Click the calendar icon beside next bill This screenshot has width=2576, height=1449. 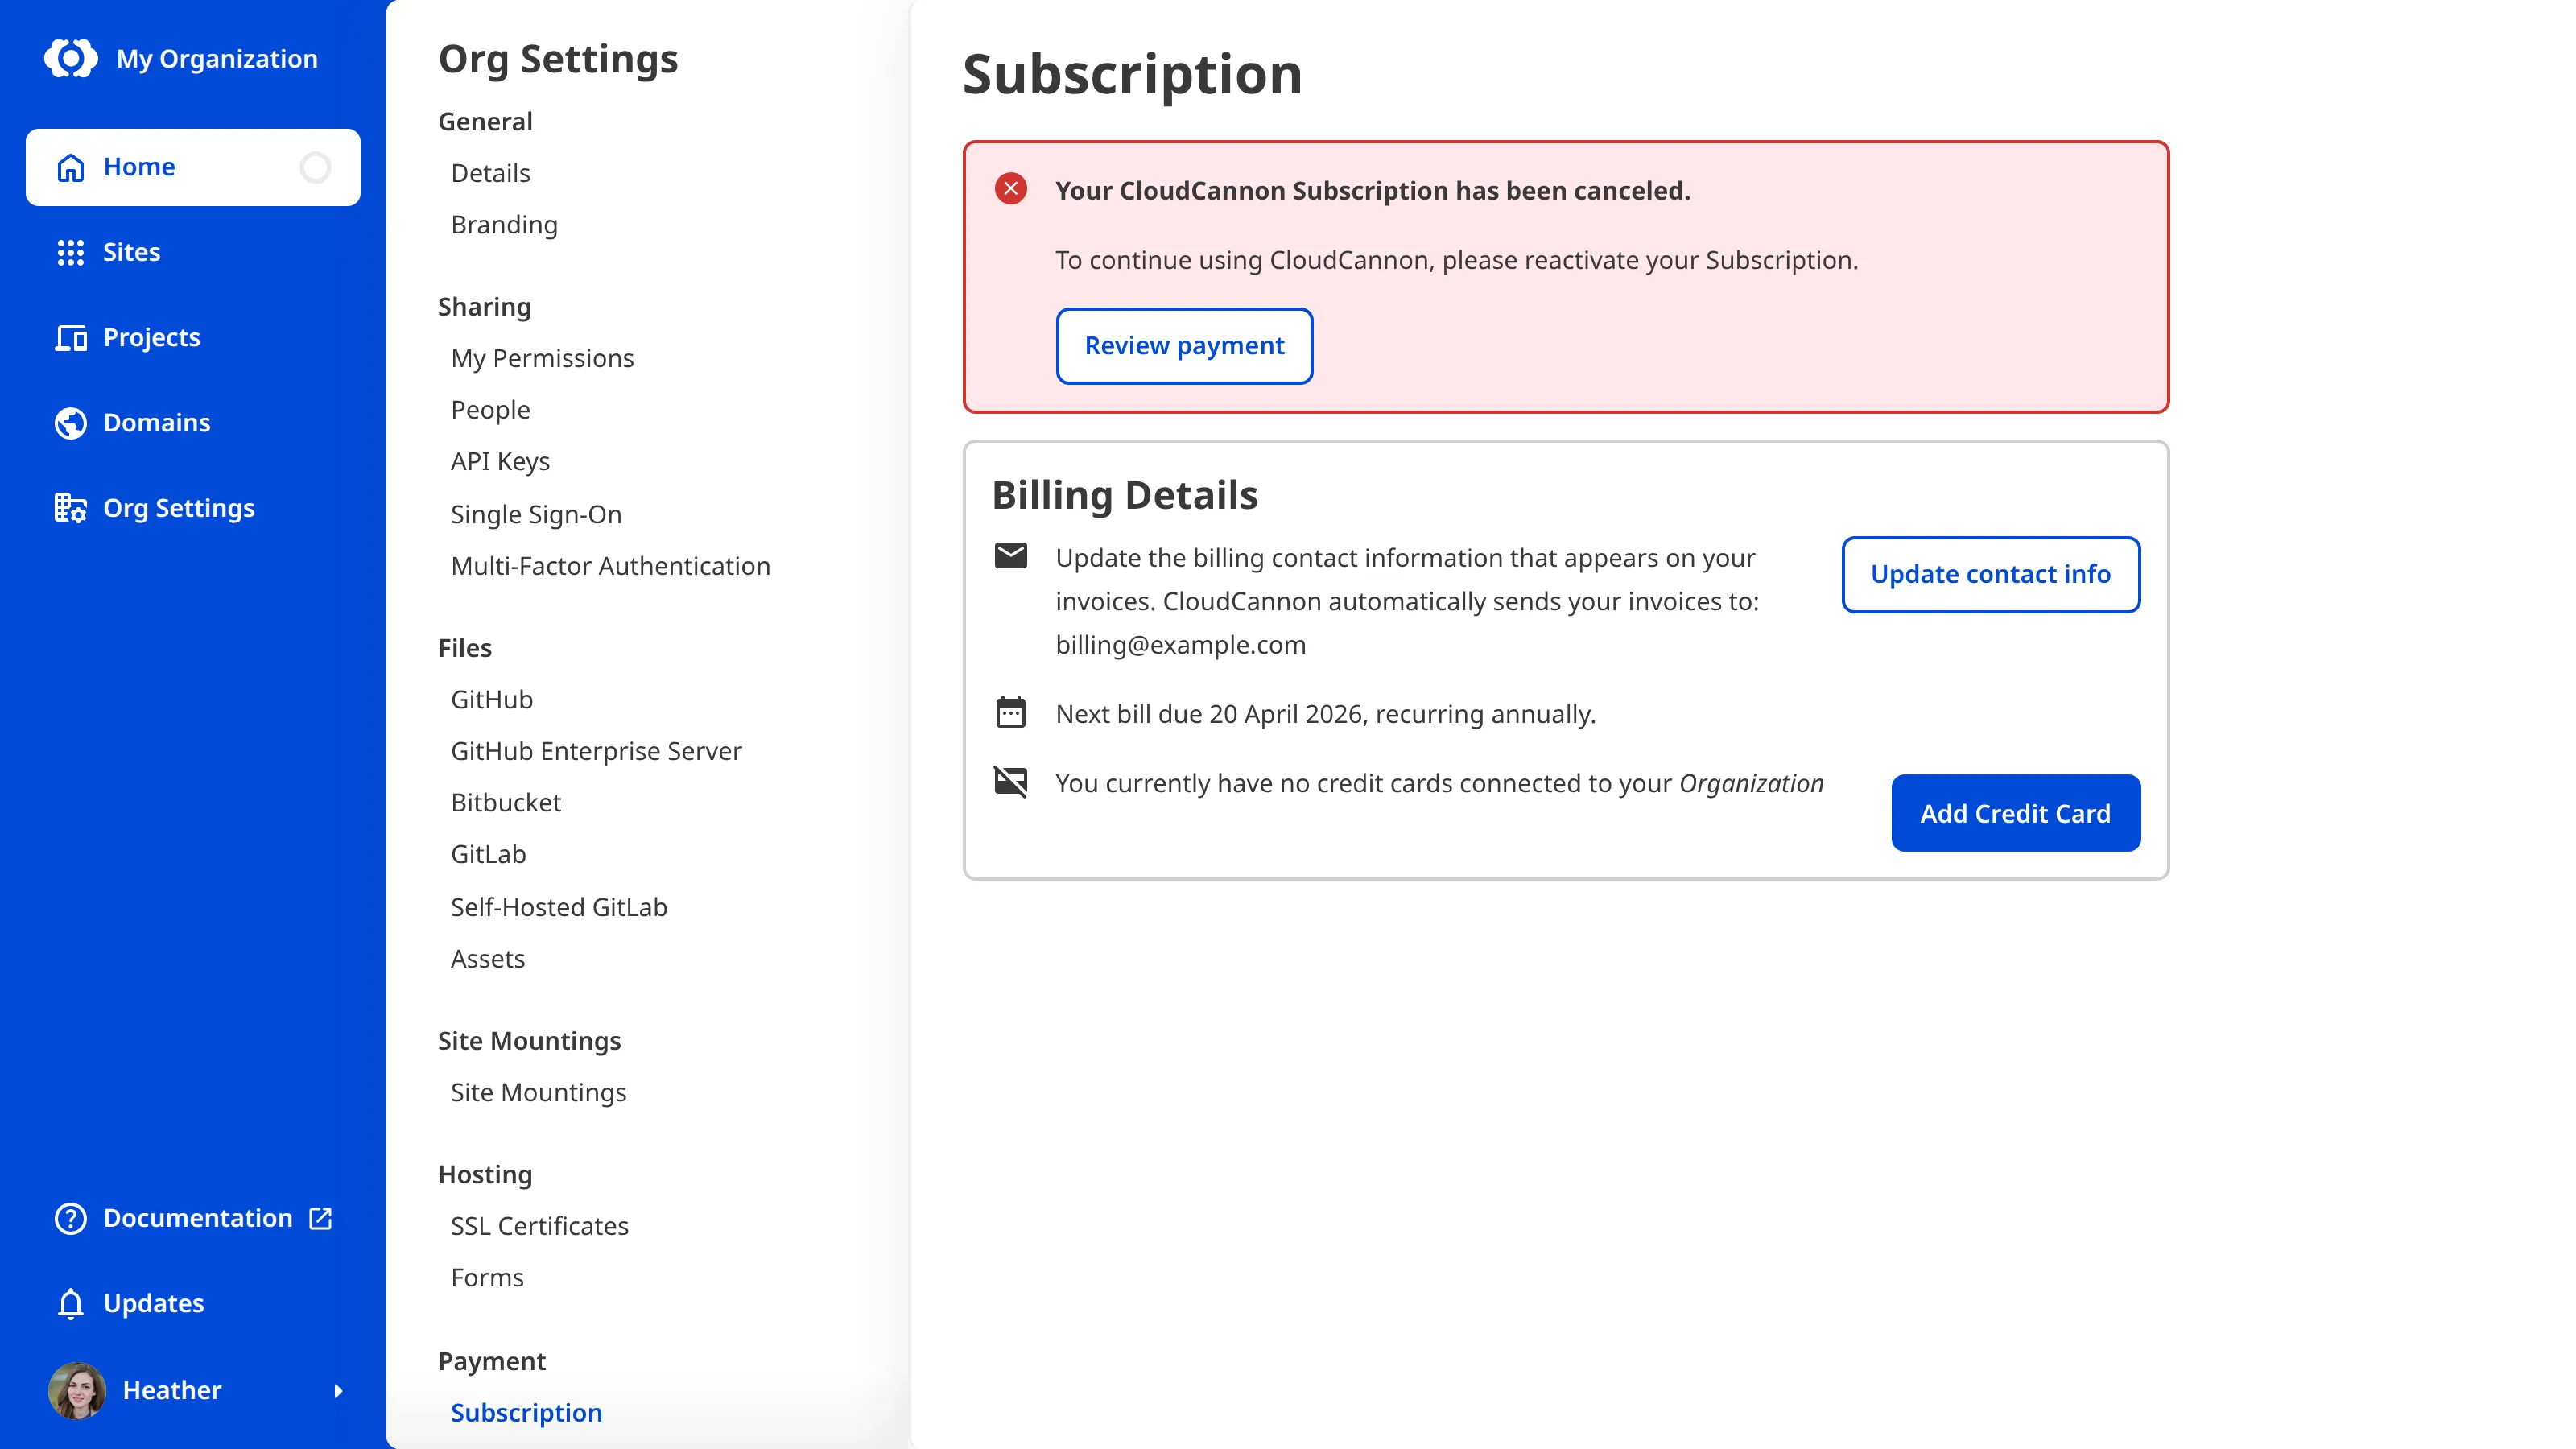tap(1011, 712)
